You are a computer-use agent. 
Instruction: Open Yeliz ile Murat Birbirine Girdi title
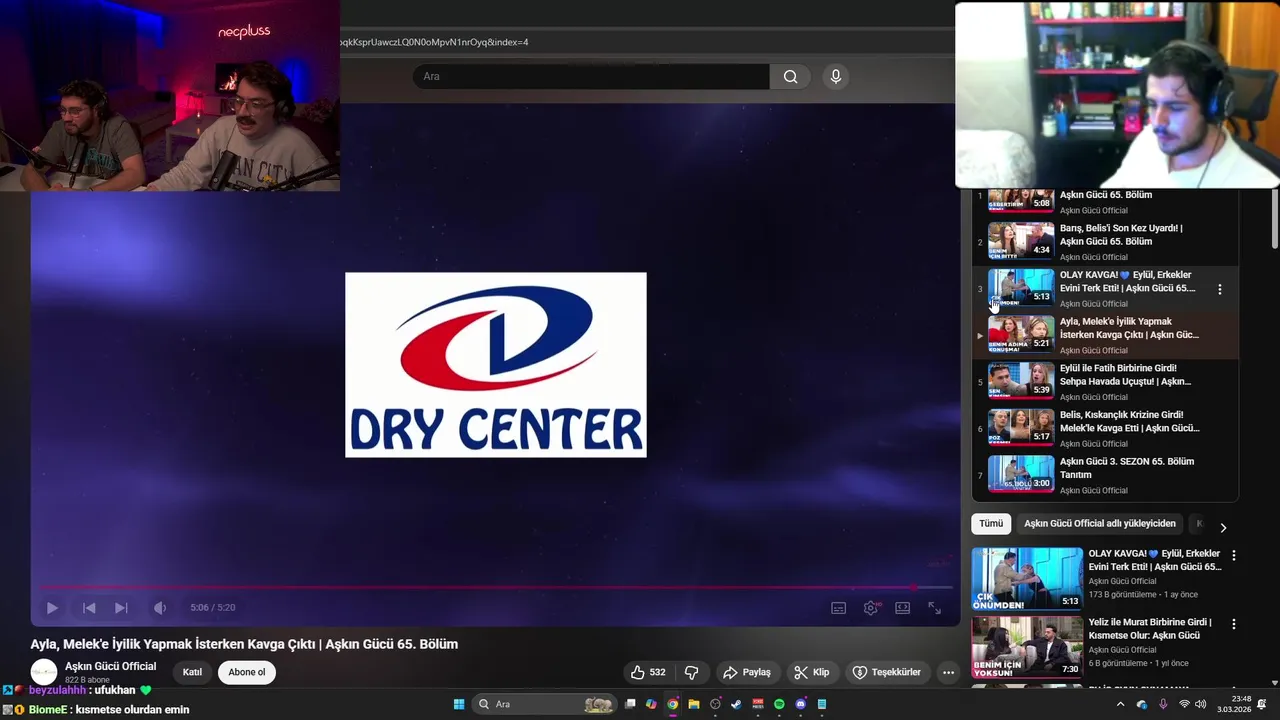[x=1149, y=629]
